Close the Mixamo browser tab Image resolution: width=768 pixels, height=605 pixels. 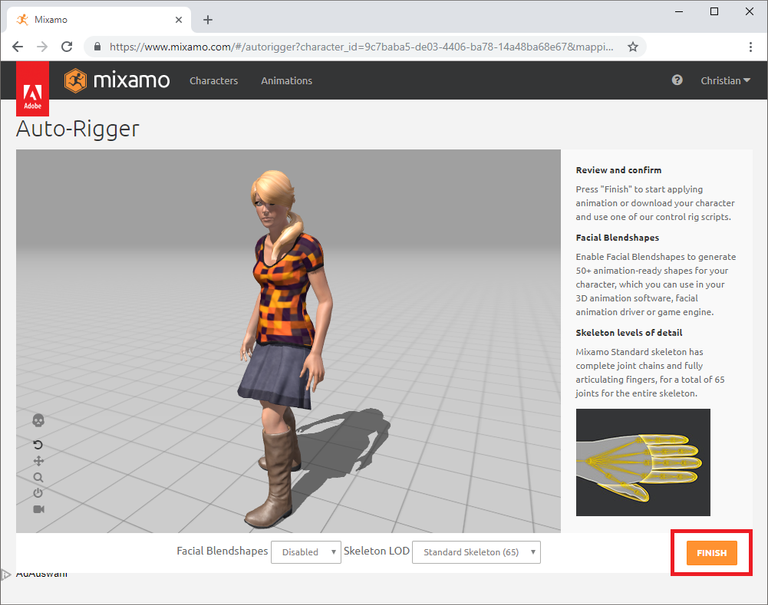179,20
